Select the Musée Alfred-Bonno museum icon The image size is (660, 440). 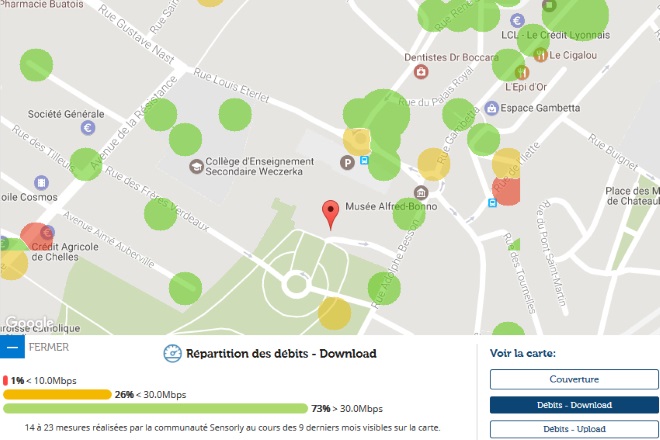point(422,192)
